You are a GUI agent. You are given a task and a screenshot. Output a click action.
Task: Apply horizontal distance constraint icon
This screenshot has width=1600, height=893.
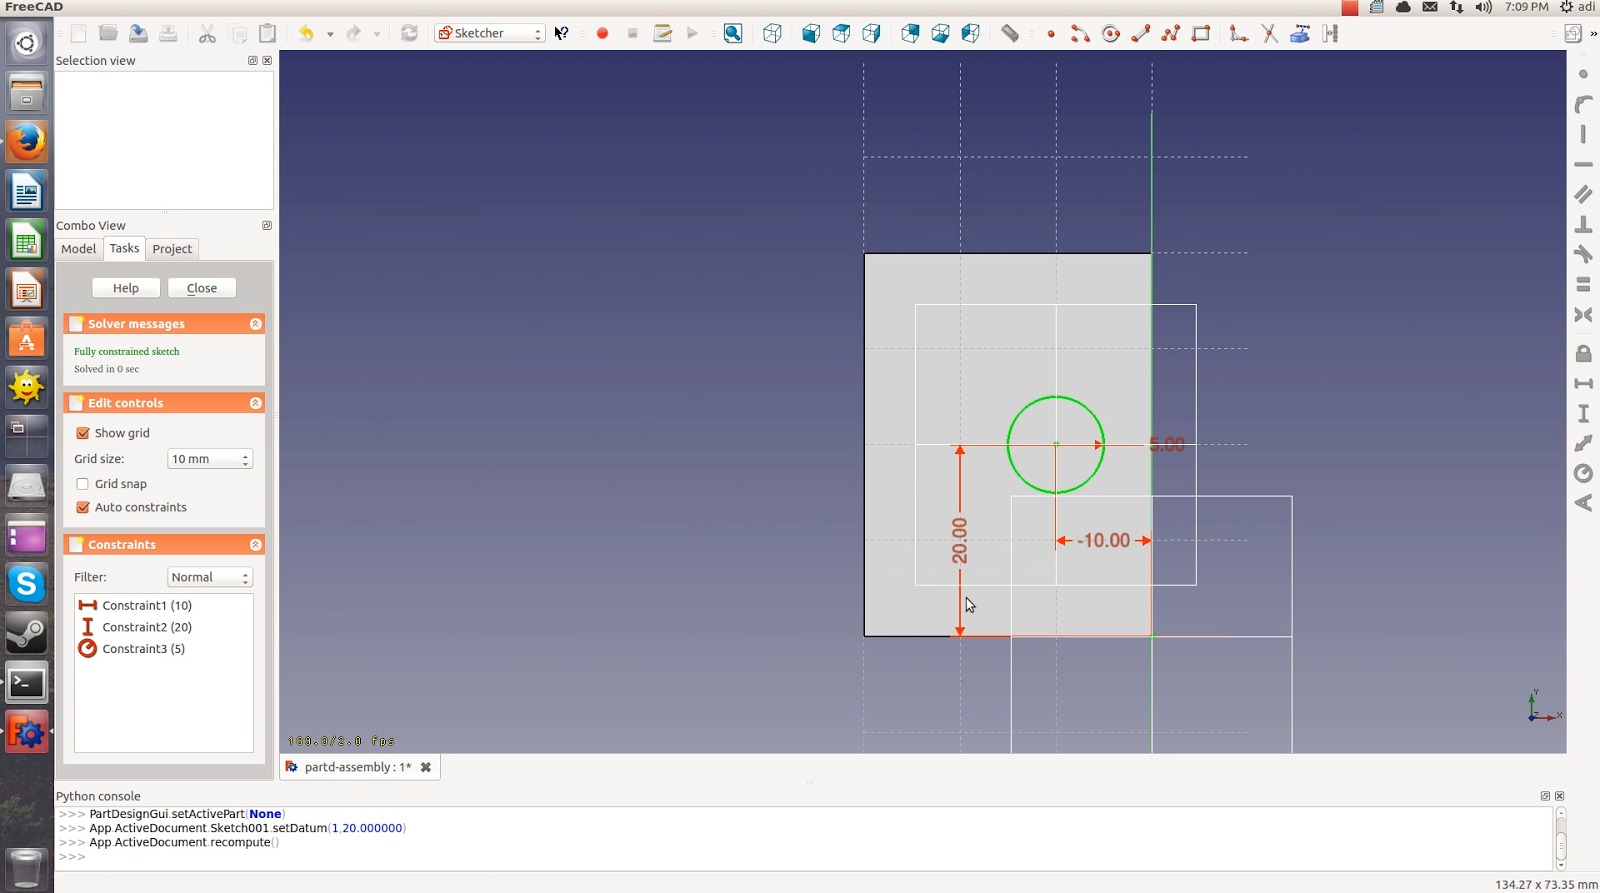click(1583, 383)
